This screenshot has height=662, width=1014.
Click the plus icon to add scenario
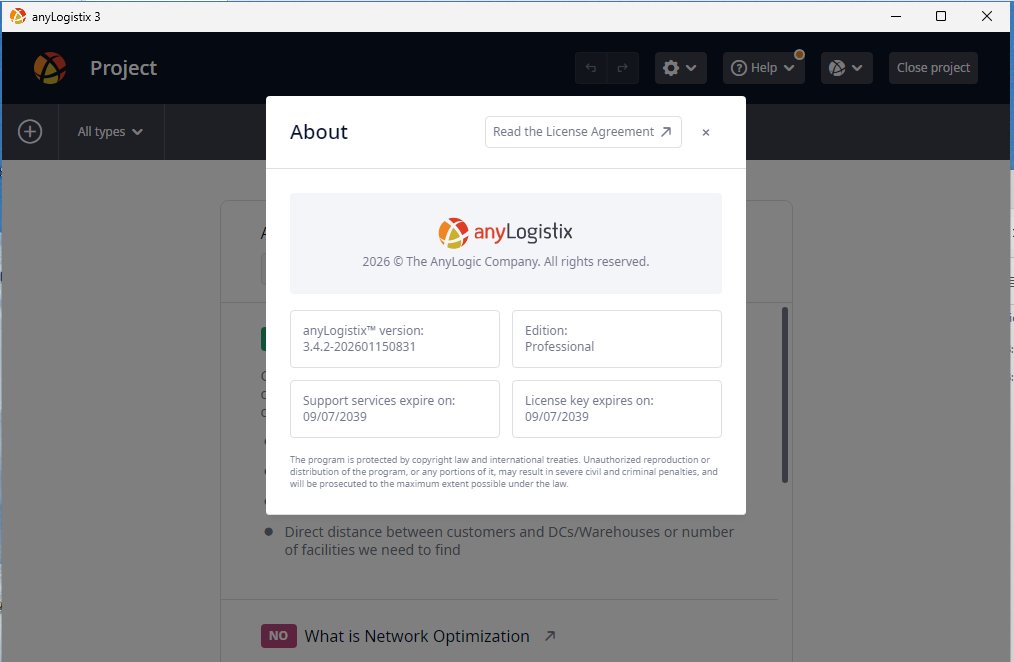[x=30, y=132]
